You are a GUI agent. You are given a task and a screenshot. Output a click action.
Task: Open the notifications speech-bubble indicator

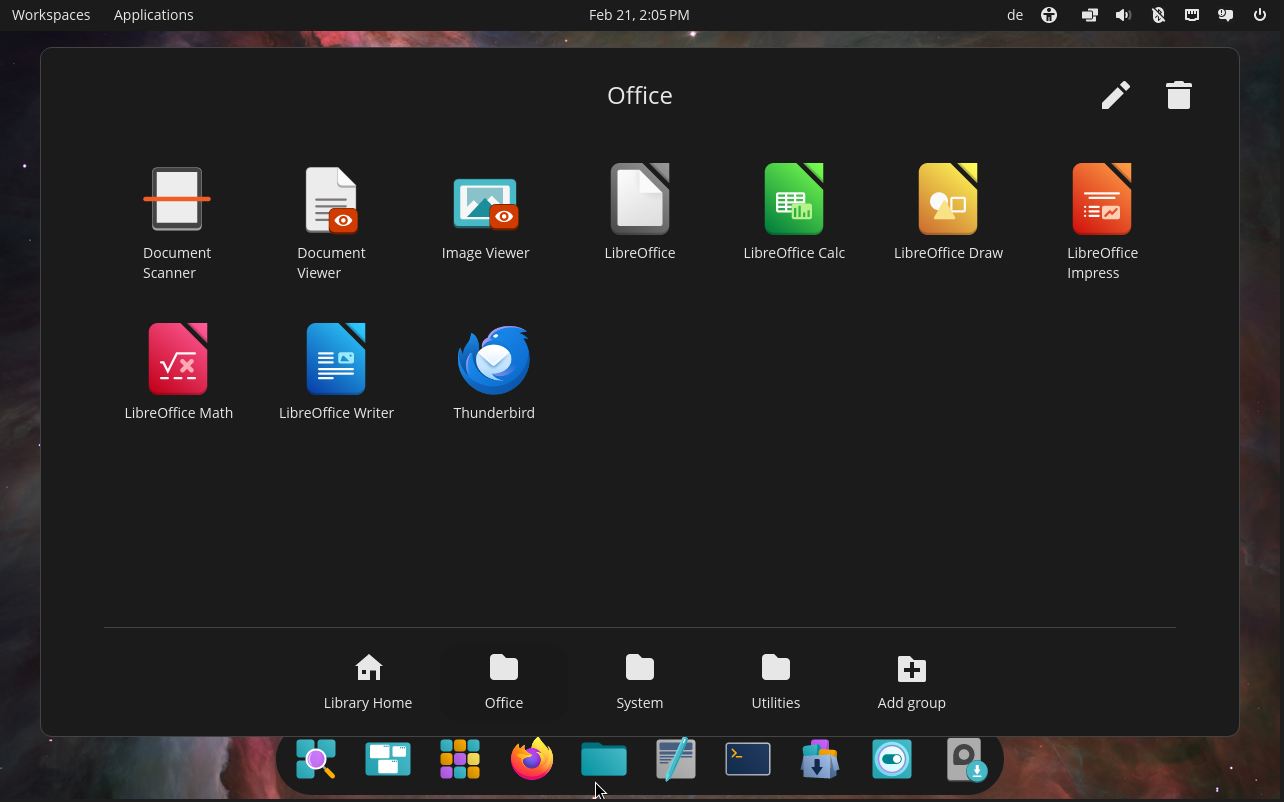click(x=1226, y=15)
